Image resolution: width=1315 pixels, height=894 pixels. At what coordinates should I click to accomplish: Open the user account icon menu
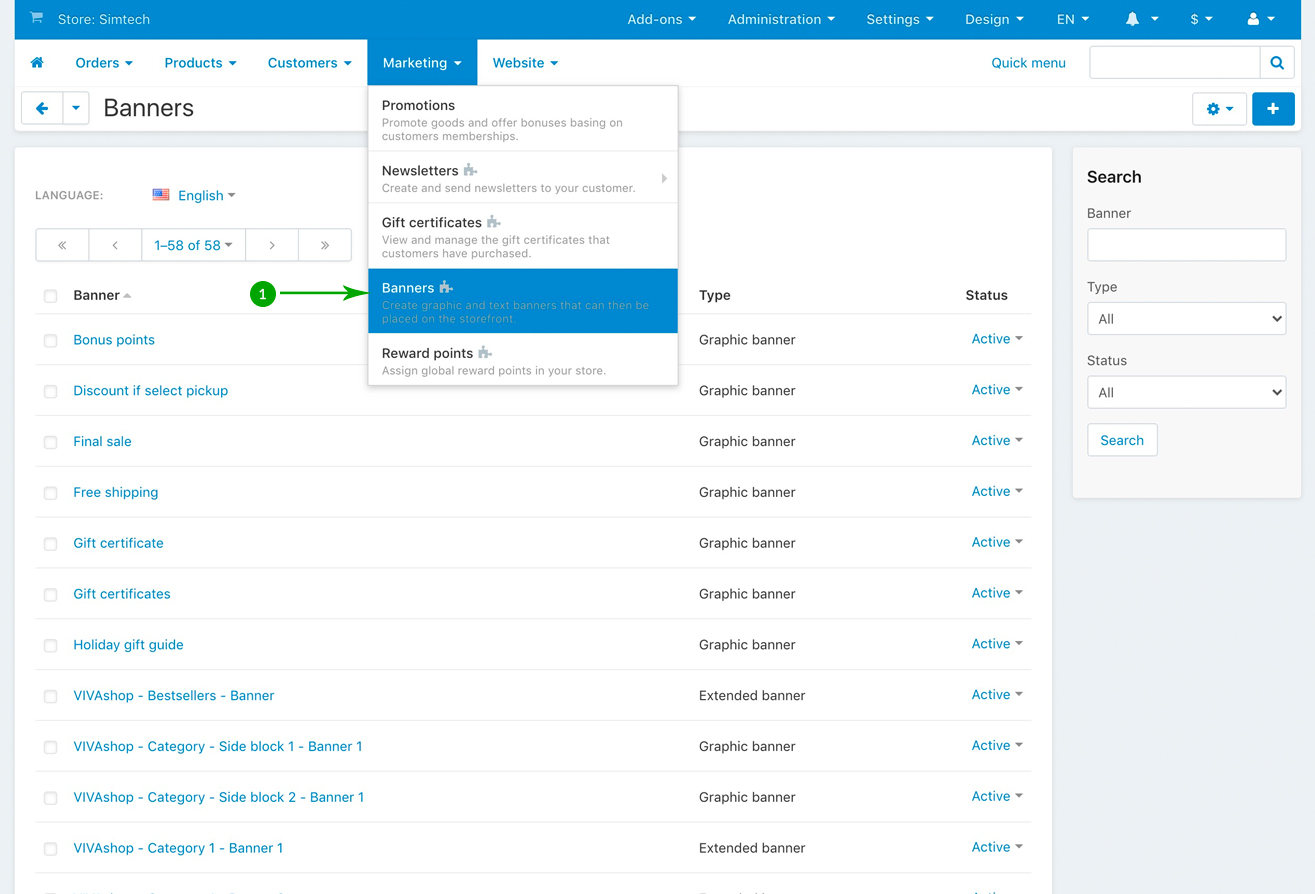click(1260, 19)
